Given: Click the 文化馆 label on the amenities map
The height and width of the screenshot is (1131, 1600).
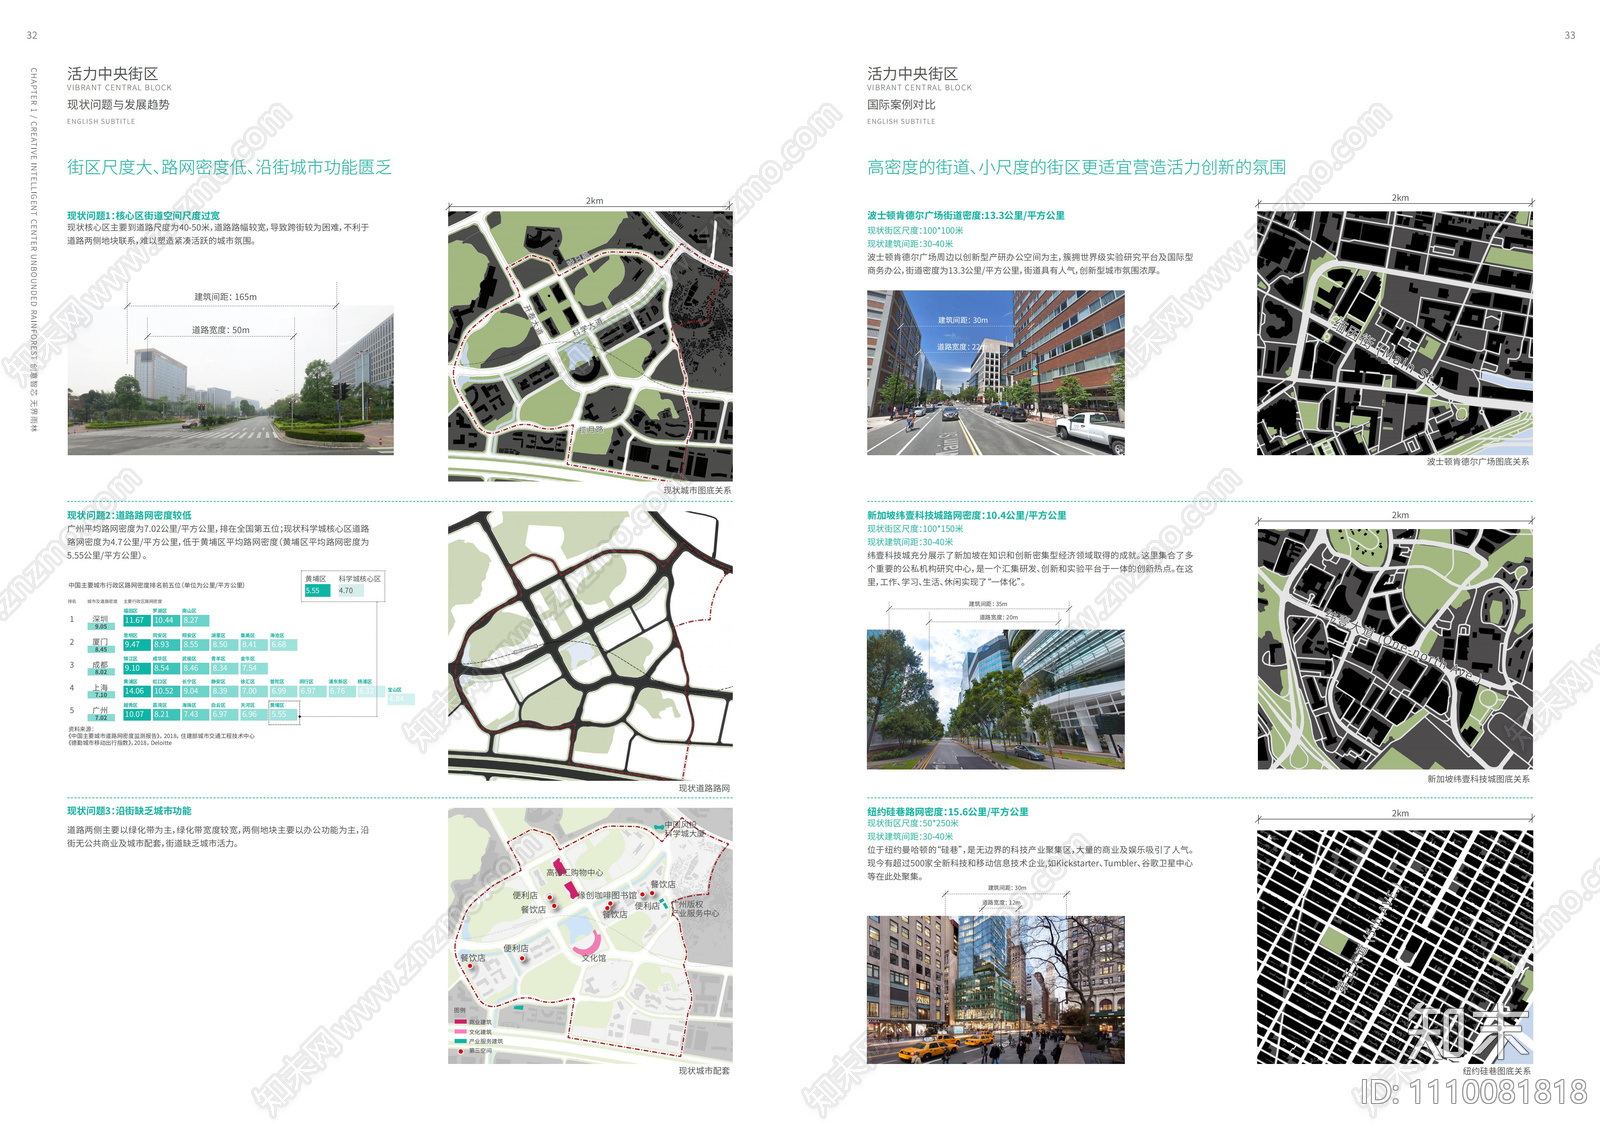Looking at the screenshot, I should point(594,958).
